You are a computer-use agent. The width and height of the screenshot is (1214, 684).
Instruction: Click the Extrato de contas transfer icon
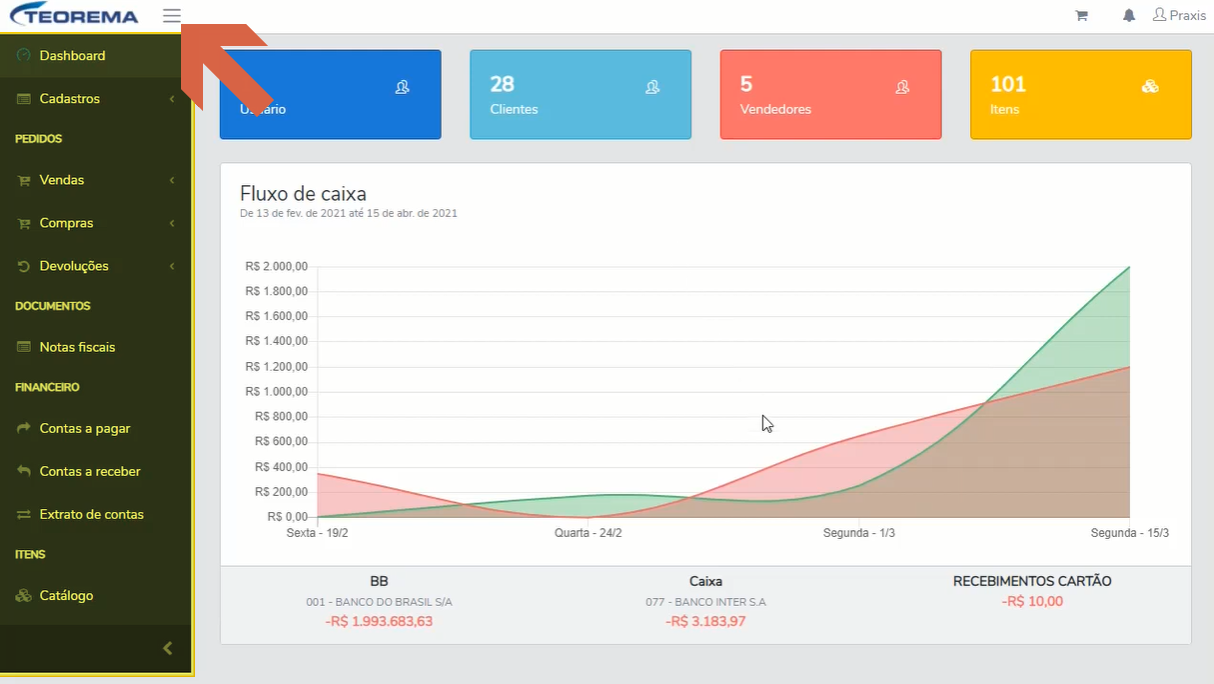24,514
